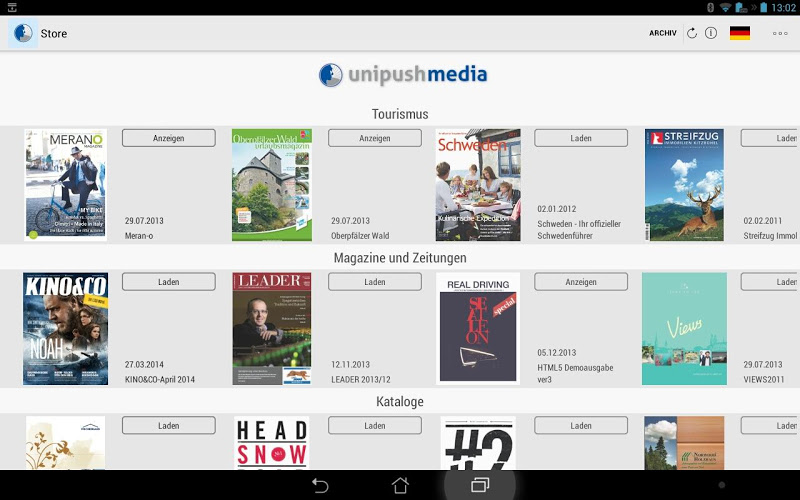Open the MERANO magazine cover
Image resolution: width=800 pixels, height=500 pixels.
66,185
